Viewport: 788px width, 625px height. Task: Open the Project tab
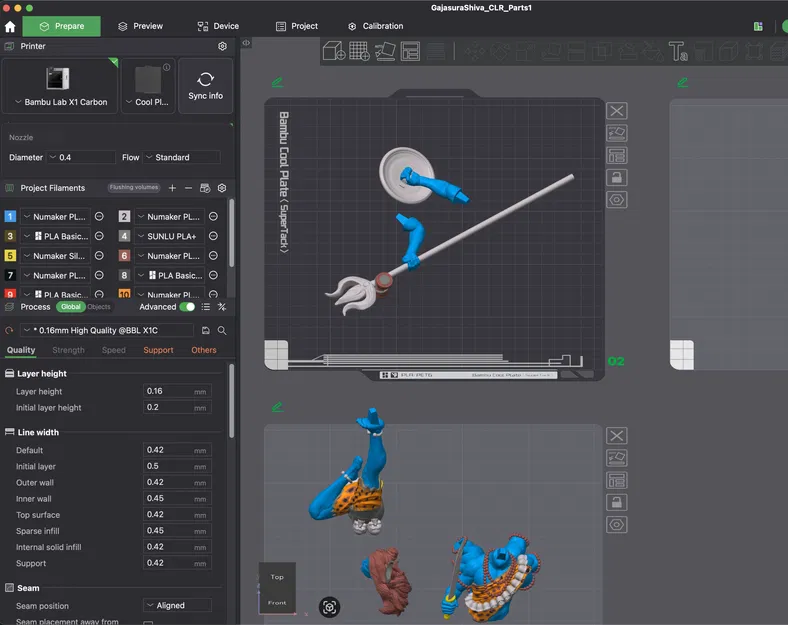pyautogui.click(x=297, y=26)
